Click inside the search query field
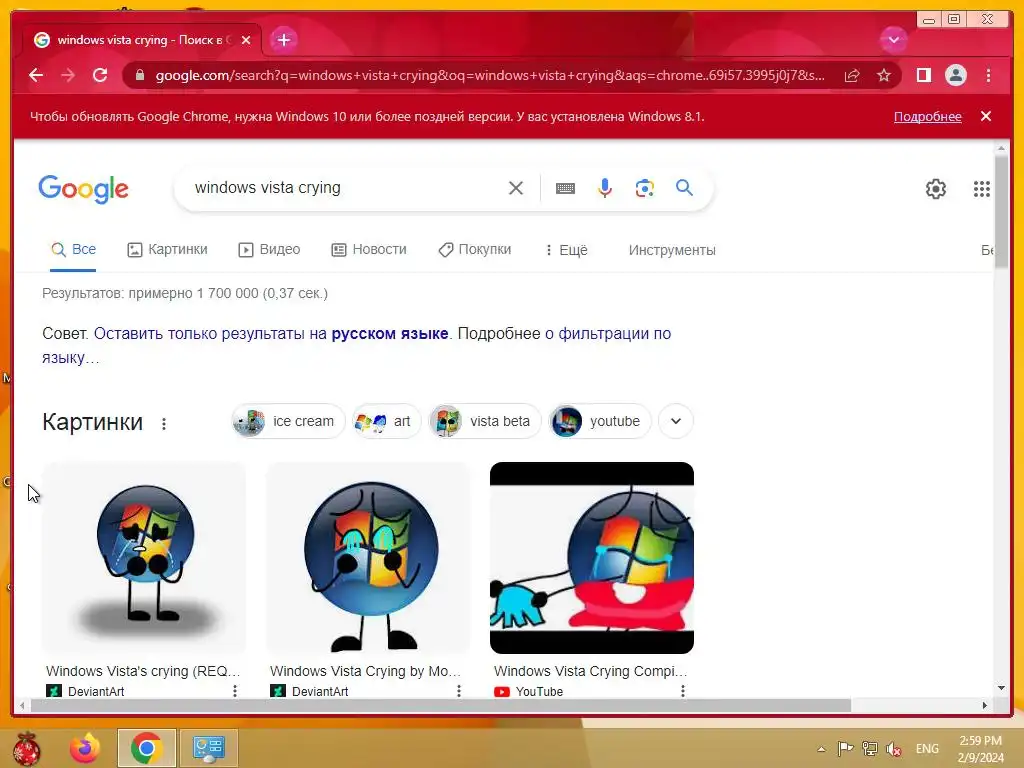This screenshot has width=1024, height=768. 346,188
